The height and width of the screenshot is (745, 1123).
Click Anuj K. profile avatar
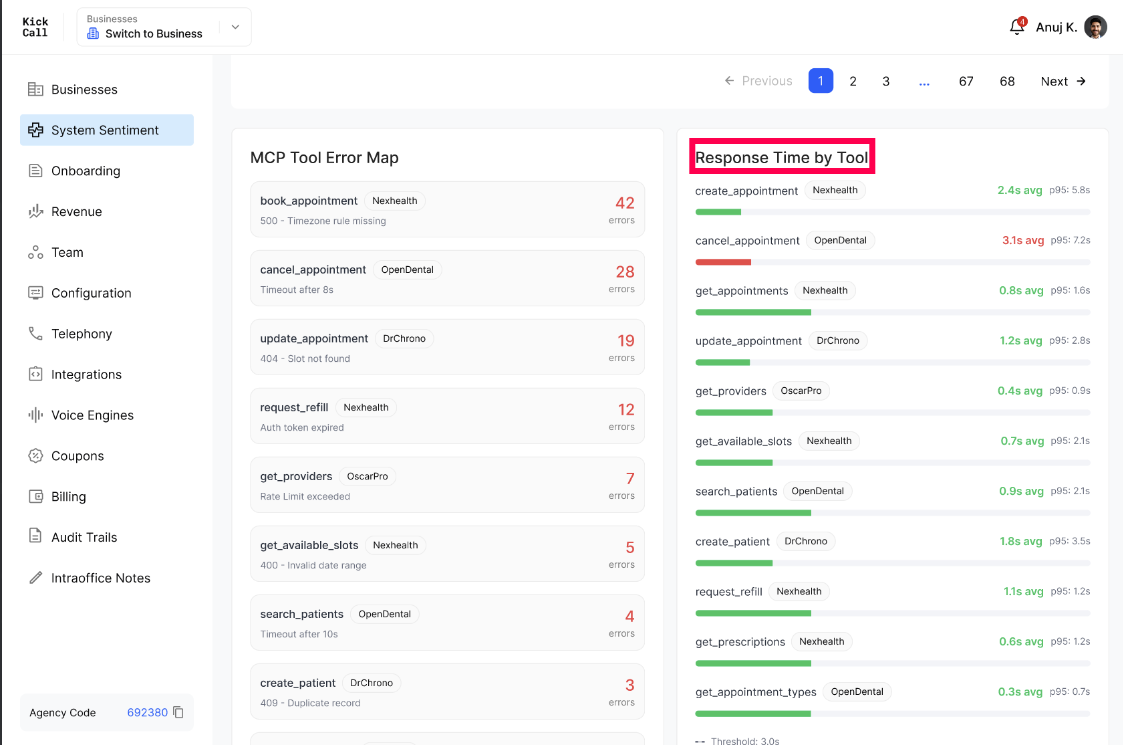(x=1095, y=27)
